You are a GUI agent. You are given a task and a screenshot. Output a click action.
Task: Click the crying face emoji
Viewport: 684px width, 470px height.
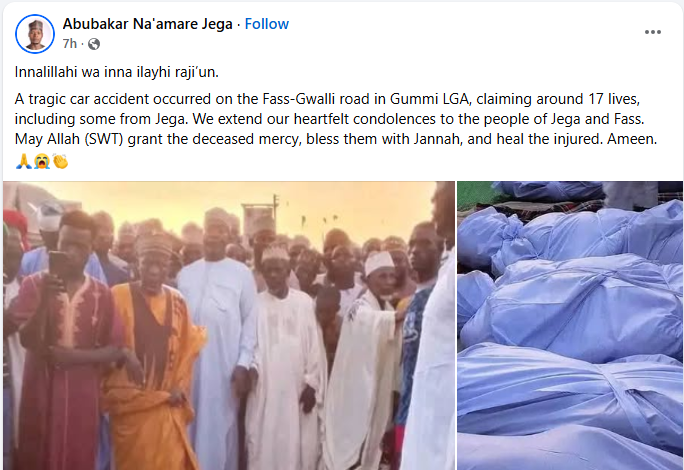pos(42,161)
